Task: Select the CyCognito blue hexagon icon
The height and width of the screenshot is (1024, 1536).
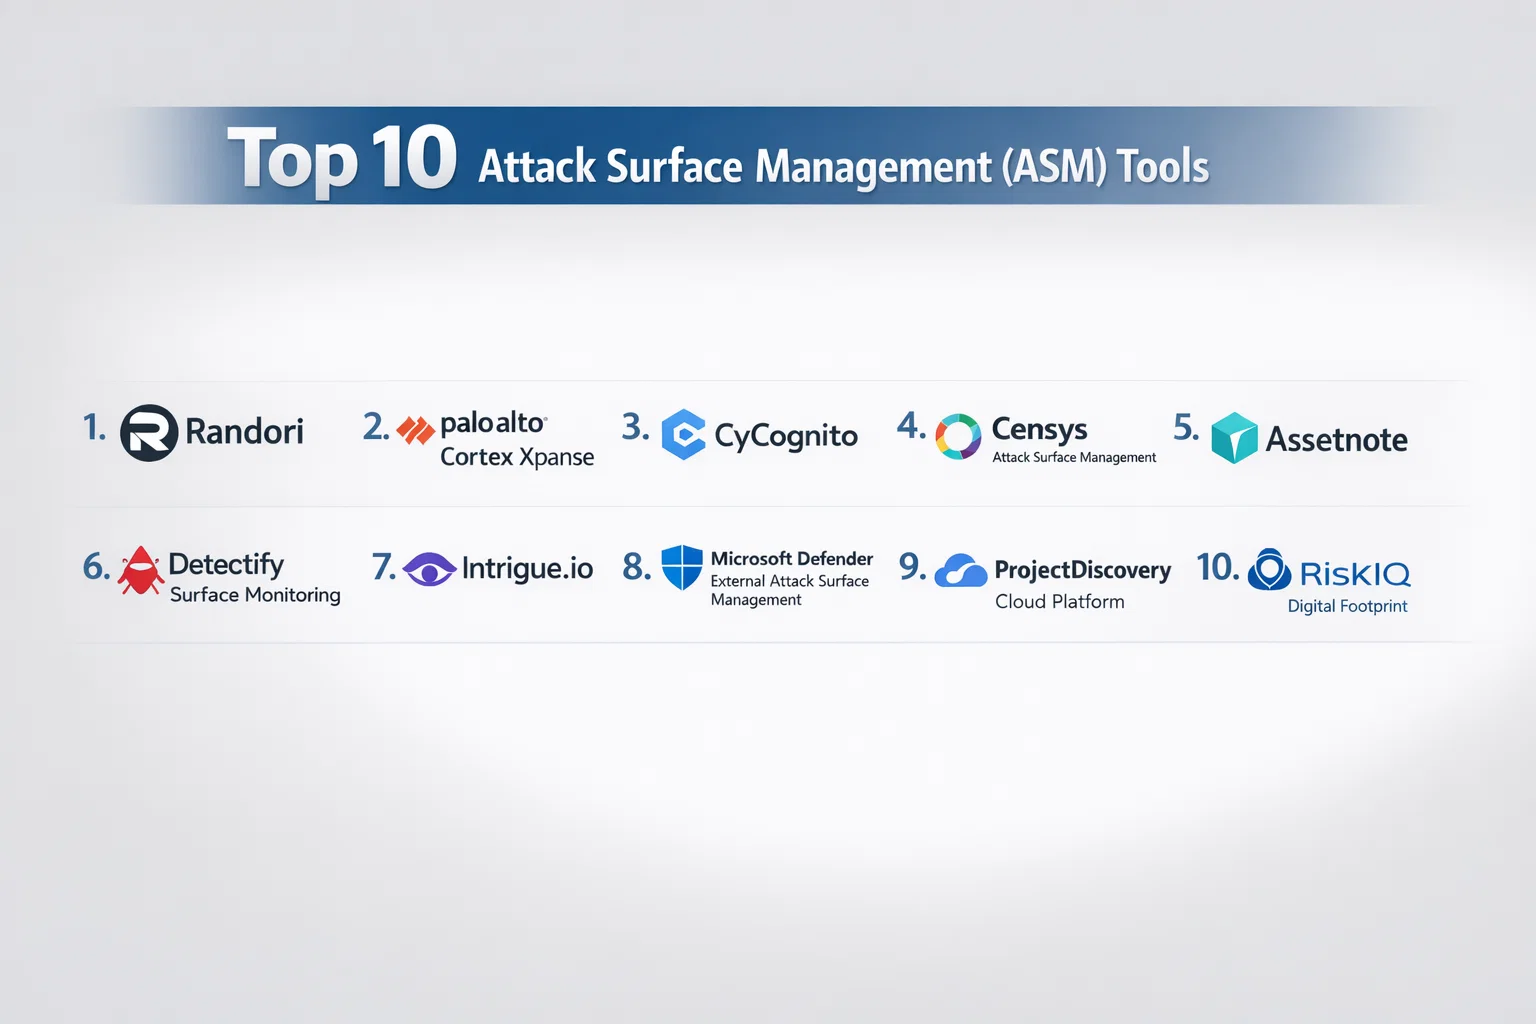Action: pos(684,435)
